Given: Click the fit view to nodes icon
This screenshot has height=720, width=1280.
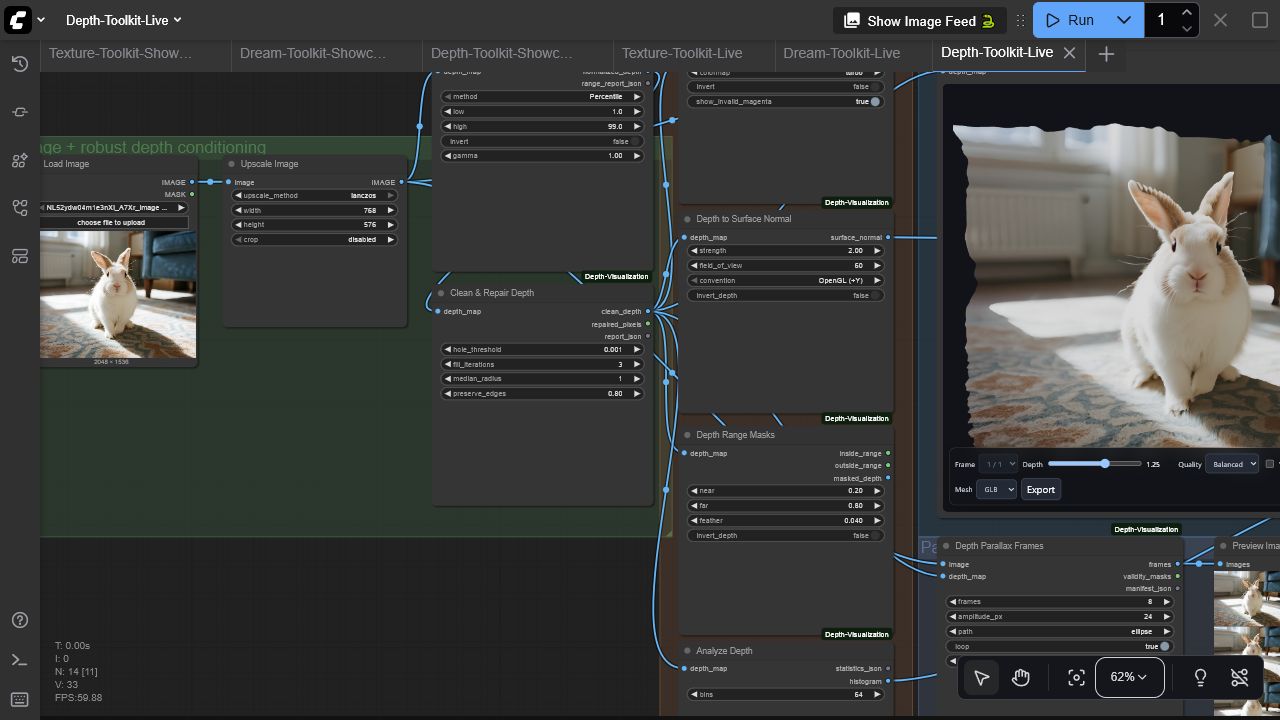Looking at the screenshot, I should (x=1076, y=677).
